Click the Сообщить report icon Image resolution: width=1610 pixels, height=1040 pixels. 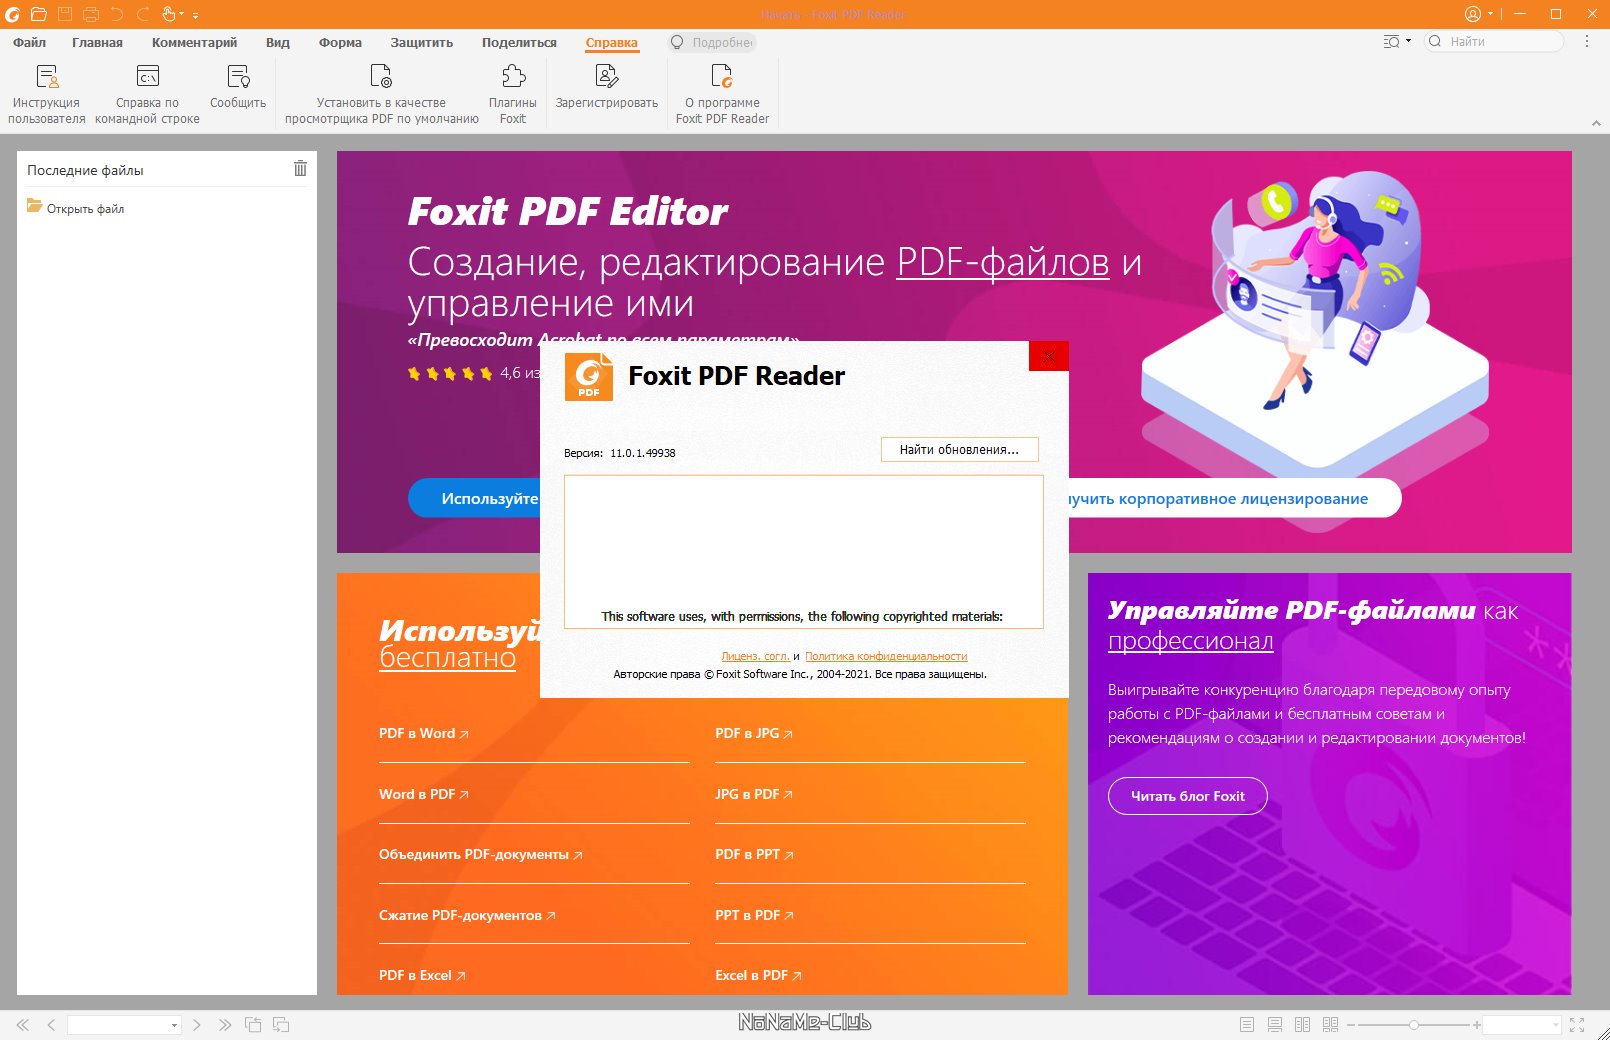point(238,77)
